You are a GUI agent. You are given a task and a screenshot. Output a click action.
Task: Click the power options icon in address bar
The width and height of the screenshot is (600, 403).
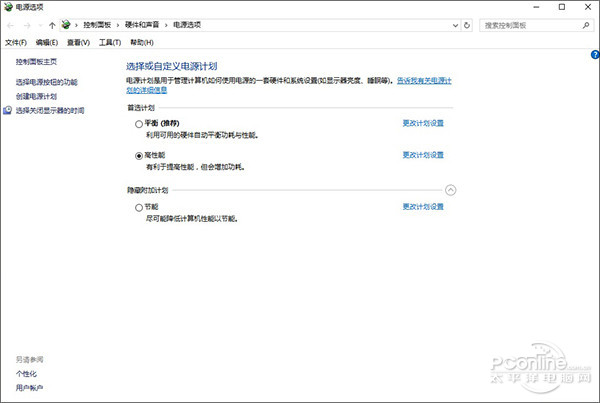point(67,24)
